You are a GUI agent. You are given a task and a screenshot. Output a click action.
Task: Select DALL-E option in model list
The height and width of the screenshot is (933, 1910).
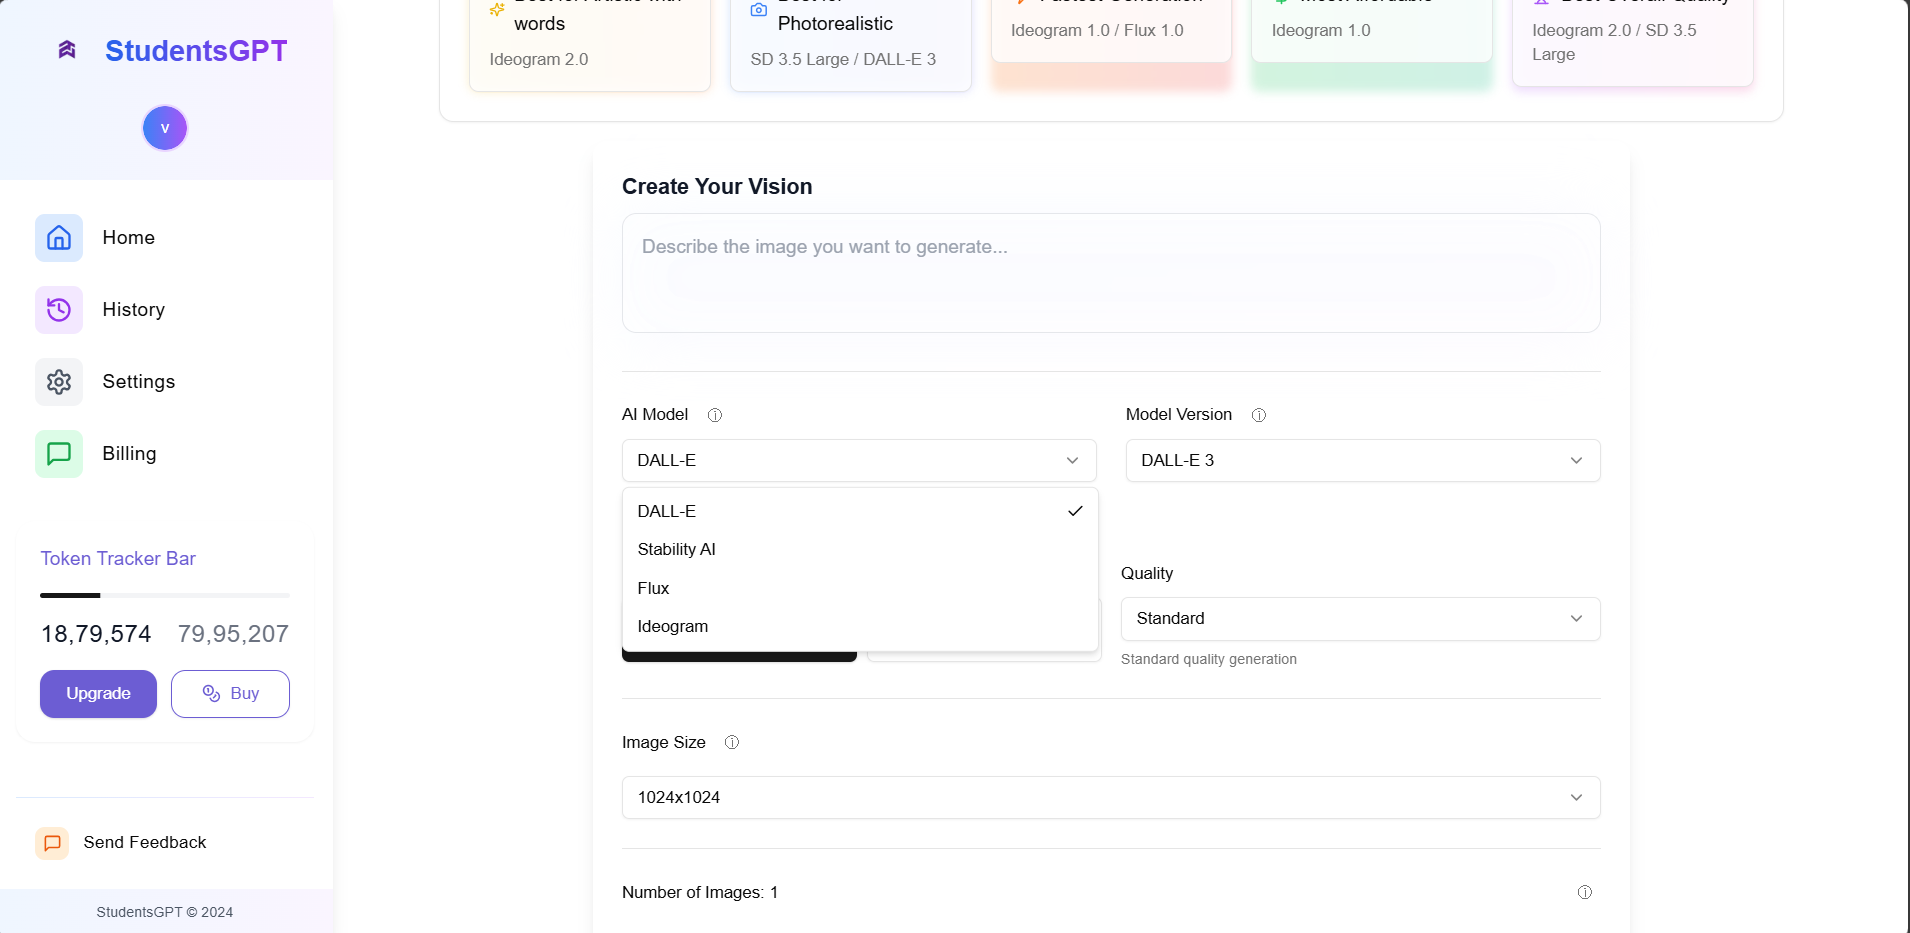[860, 511]
